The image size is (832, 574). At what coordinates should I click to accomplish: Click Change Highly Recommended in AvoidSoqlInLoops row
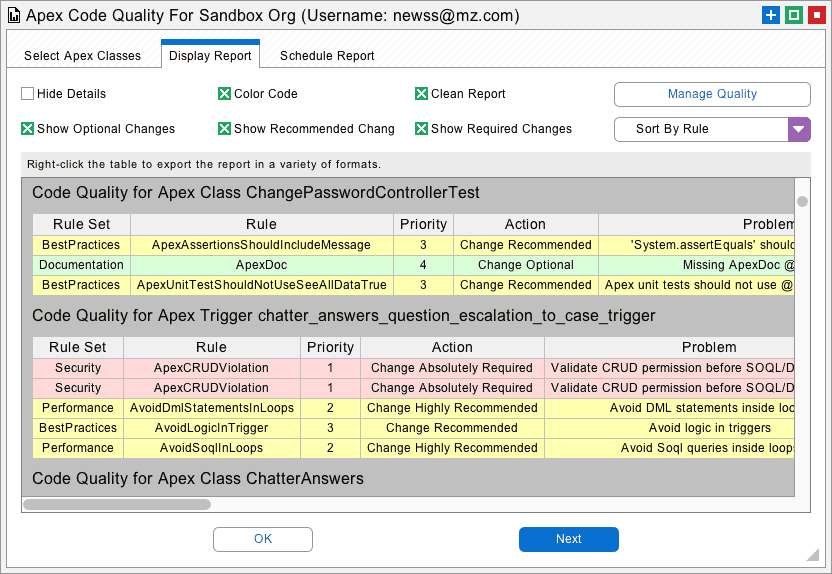452,448
